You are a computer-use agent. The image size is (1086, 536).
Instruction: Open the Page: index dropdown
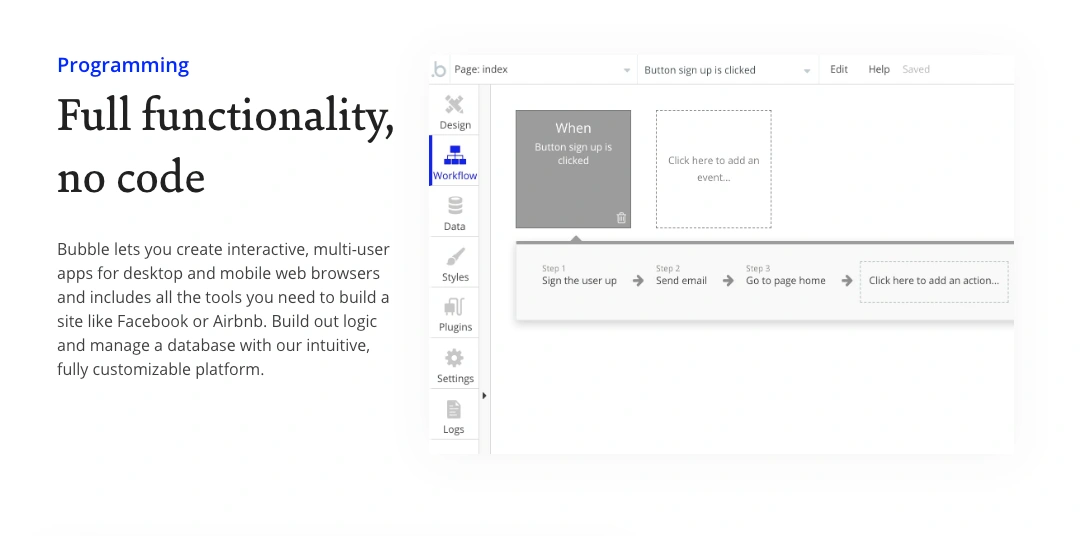point(543,69)
